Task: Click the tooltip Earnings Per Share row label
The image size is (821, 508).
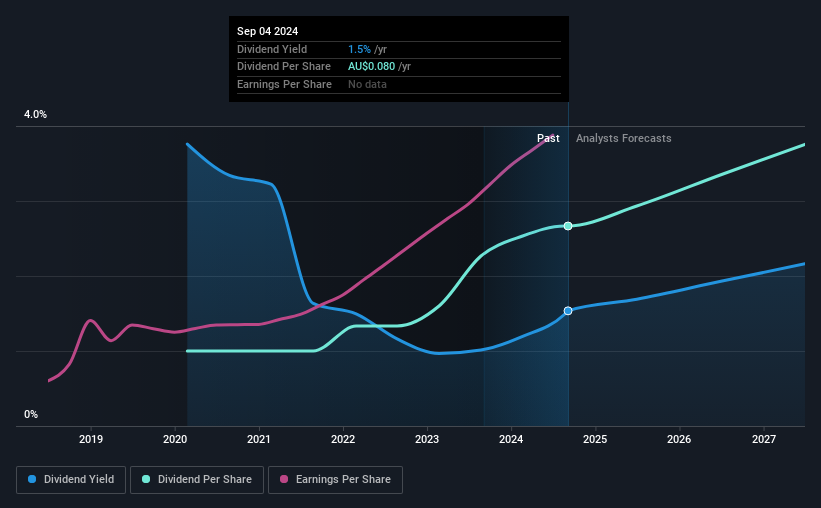Action: coord(284,84)
